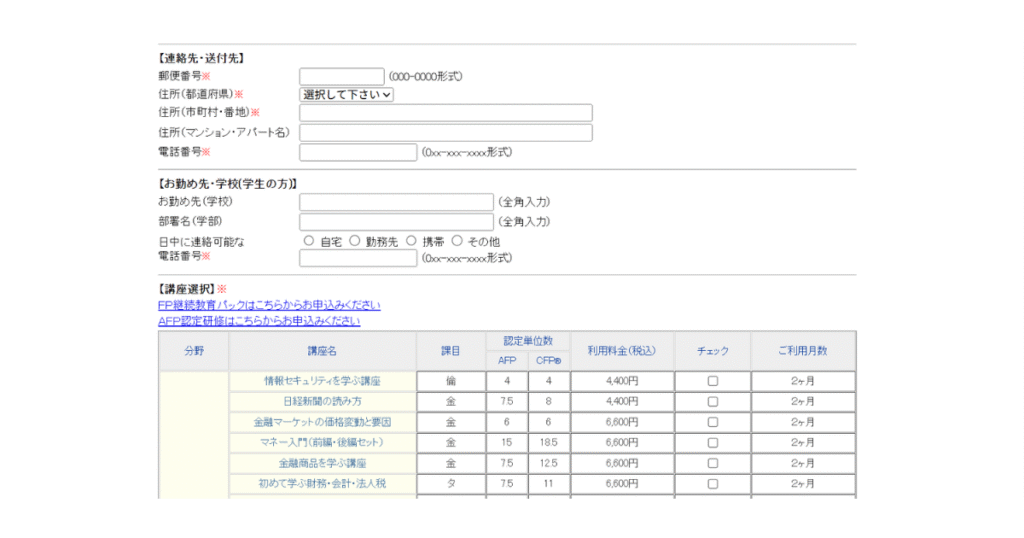Viewport: 1024px width, 538px height.
Task: Open the prefecture selection dropdown
Action: pyautogui.click(x=347, y=94)
